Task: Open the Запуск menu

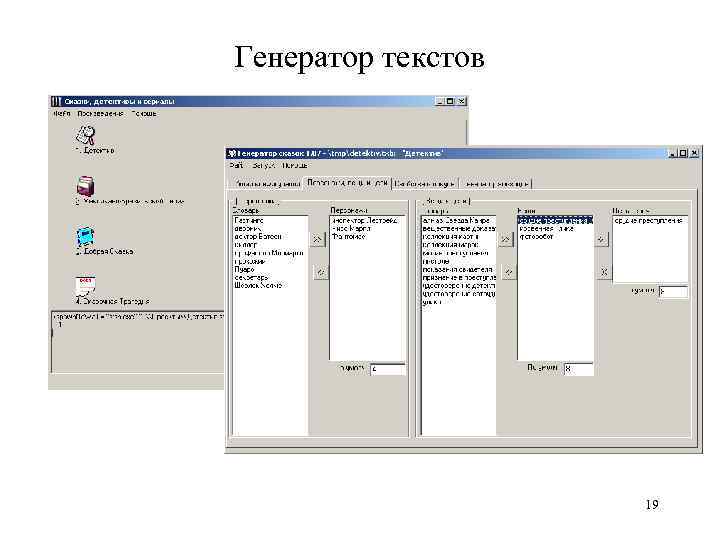Action: [264, 165]
